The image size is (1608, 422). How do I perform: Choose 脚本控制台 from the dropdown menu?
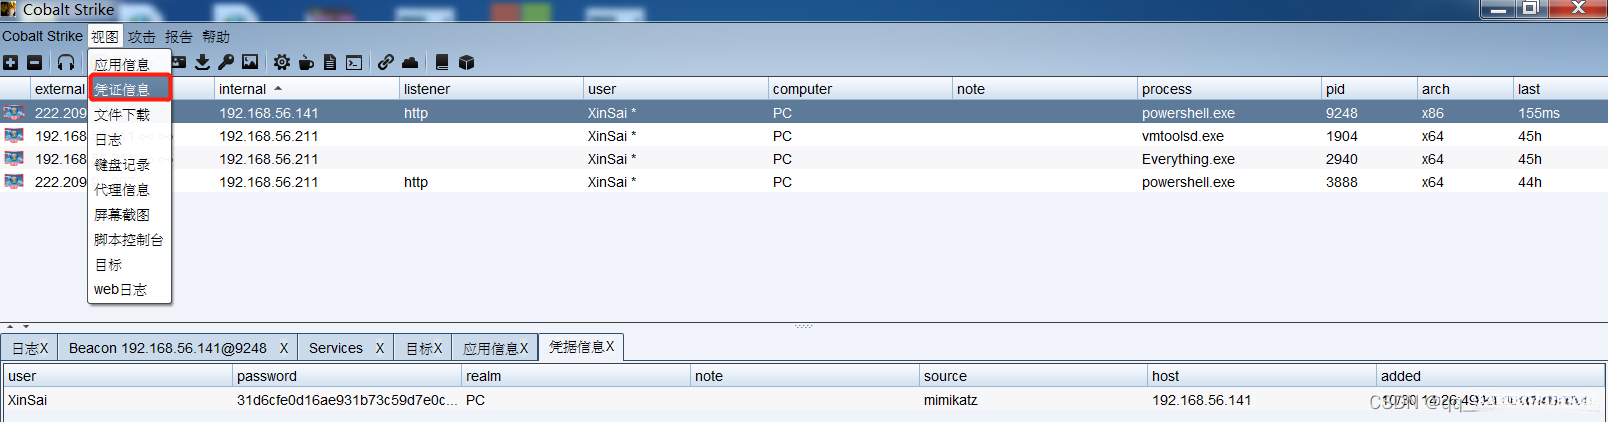point(129,239)
